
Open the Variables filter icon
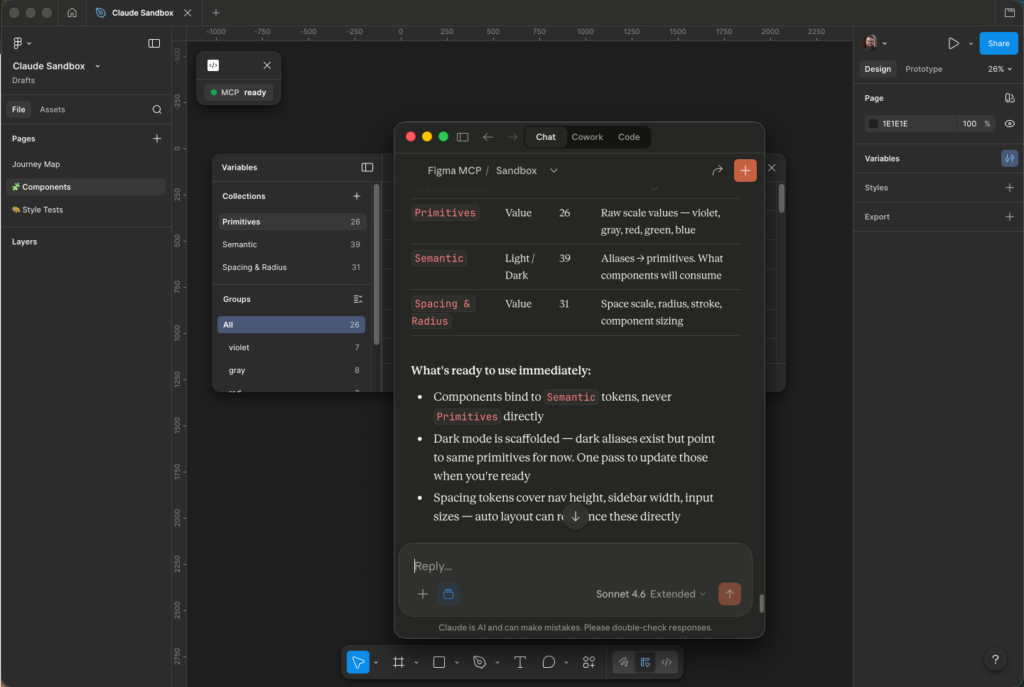tap(1009, 158)
